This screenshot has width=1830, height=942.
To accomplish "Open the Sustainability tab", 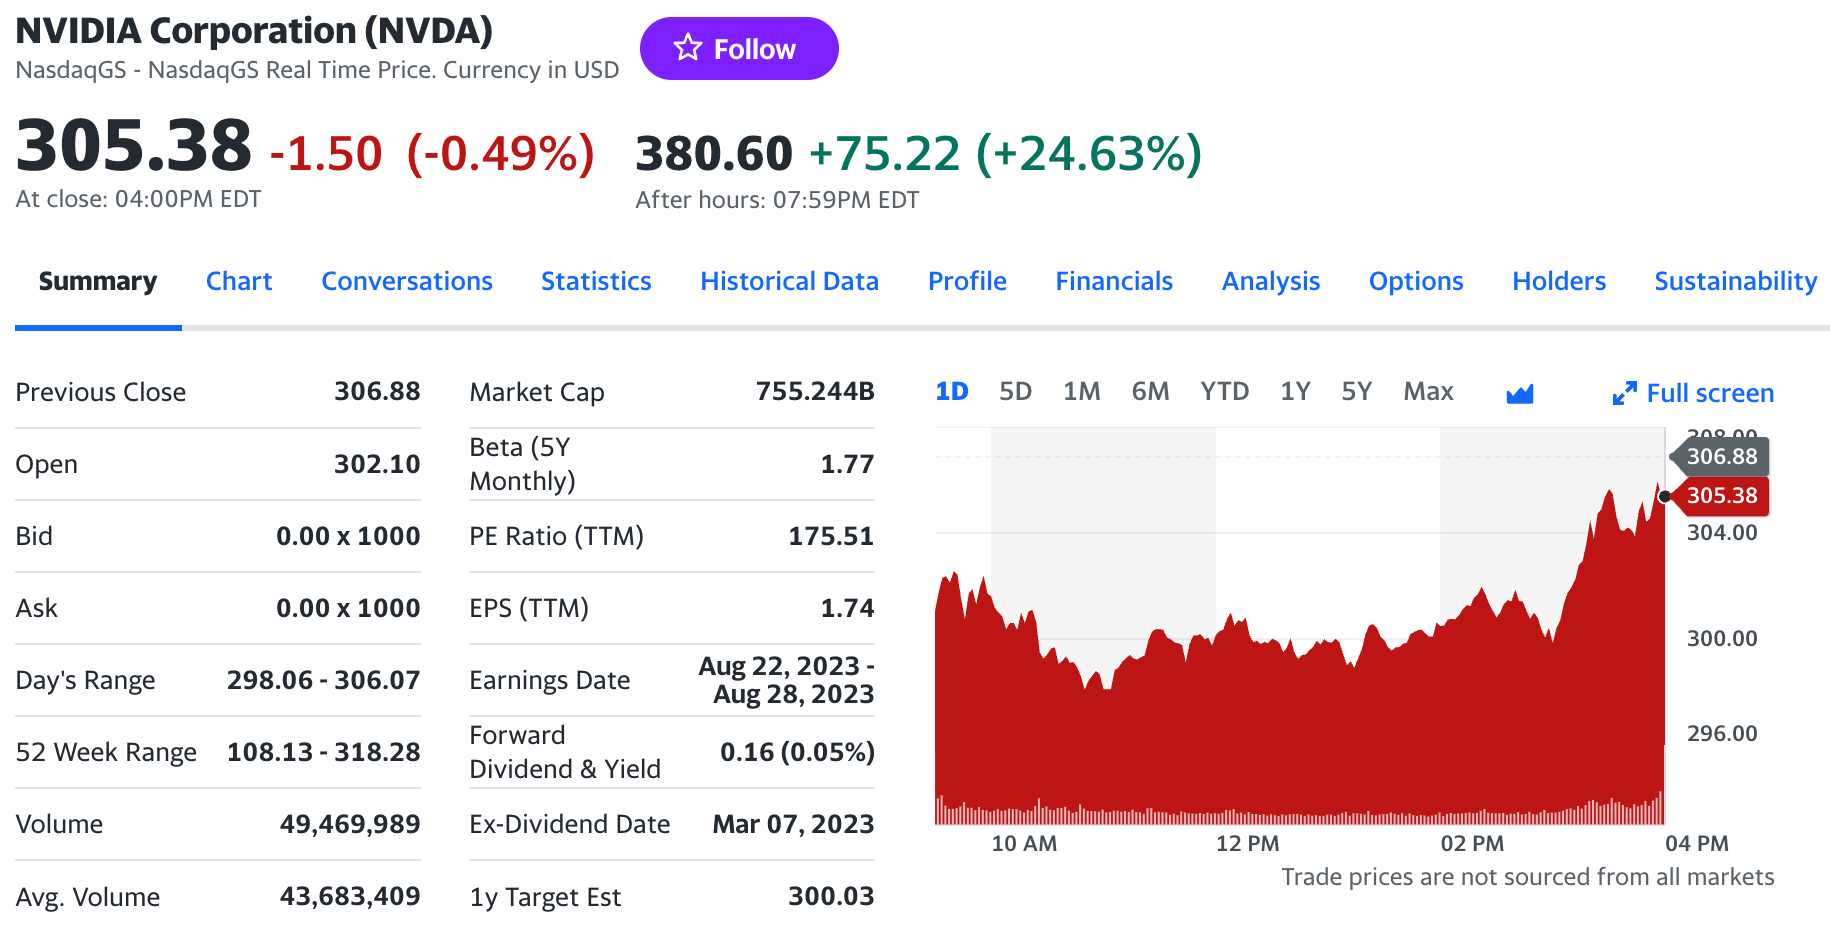I will click(1735, 282).
